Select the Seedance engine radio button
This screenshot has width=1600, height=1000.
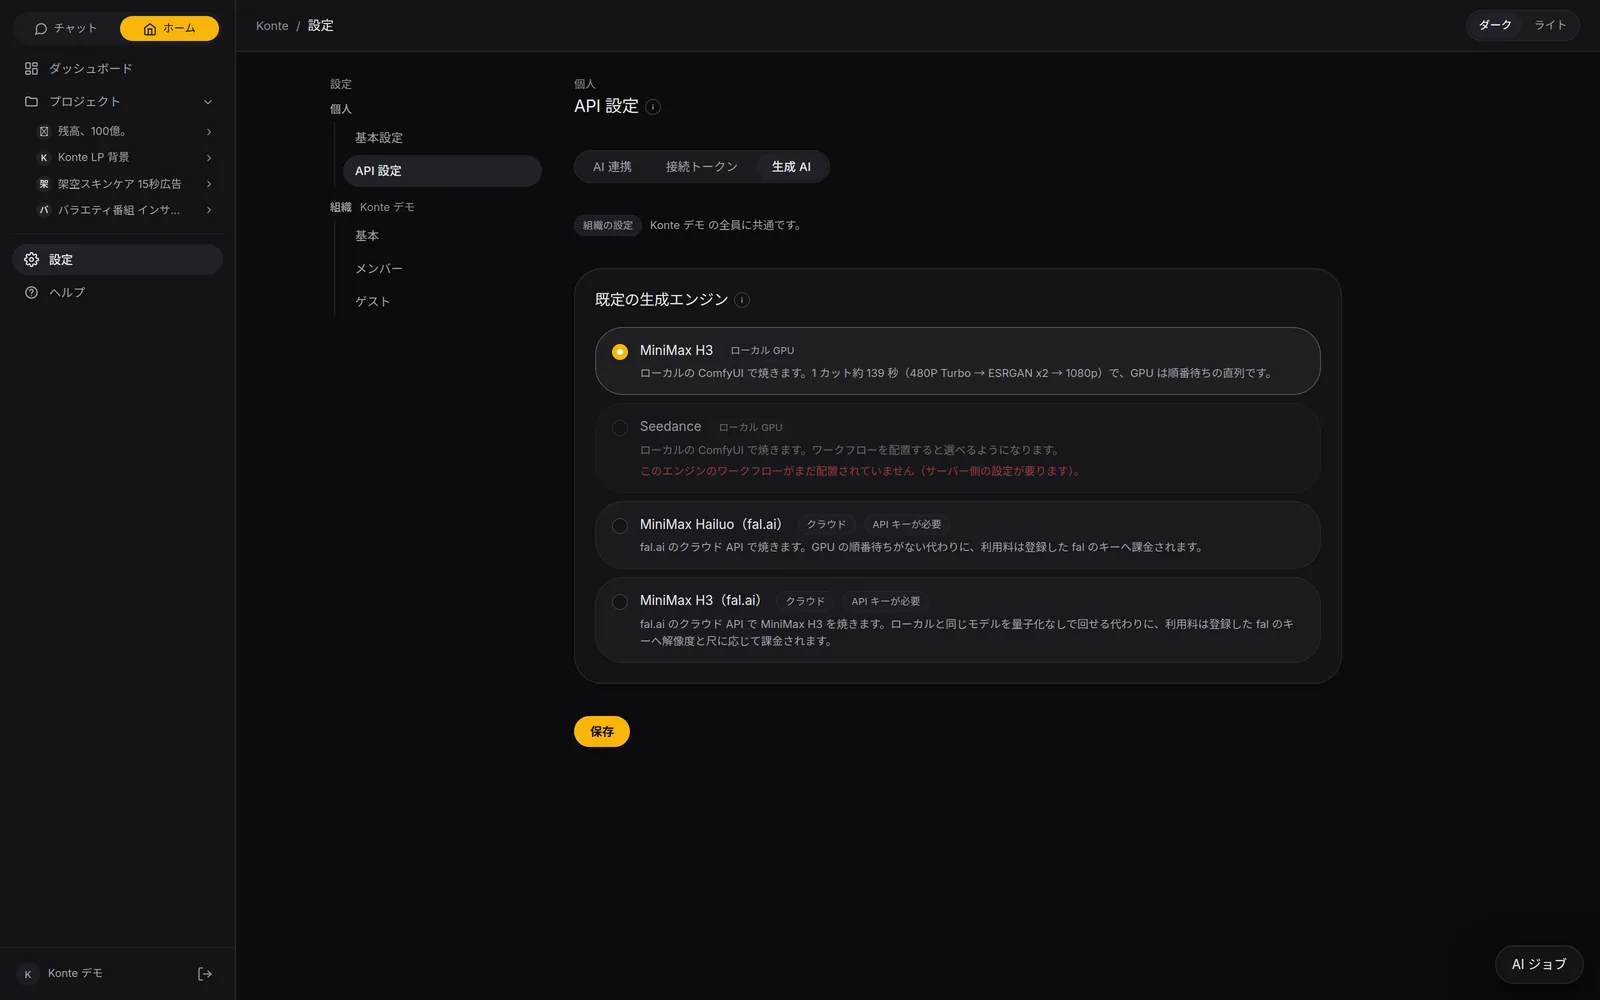[x=620, y=428]
